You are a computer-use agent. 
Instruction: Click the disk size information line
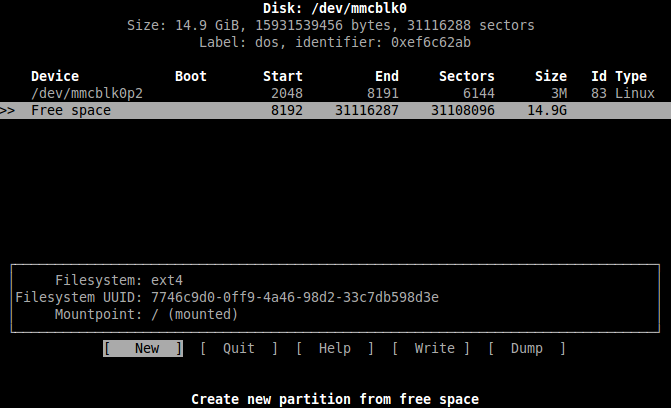331,25
